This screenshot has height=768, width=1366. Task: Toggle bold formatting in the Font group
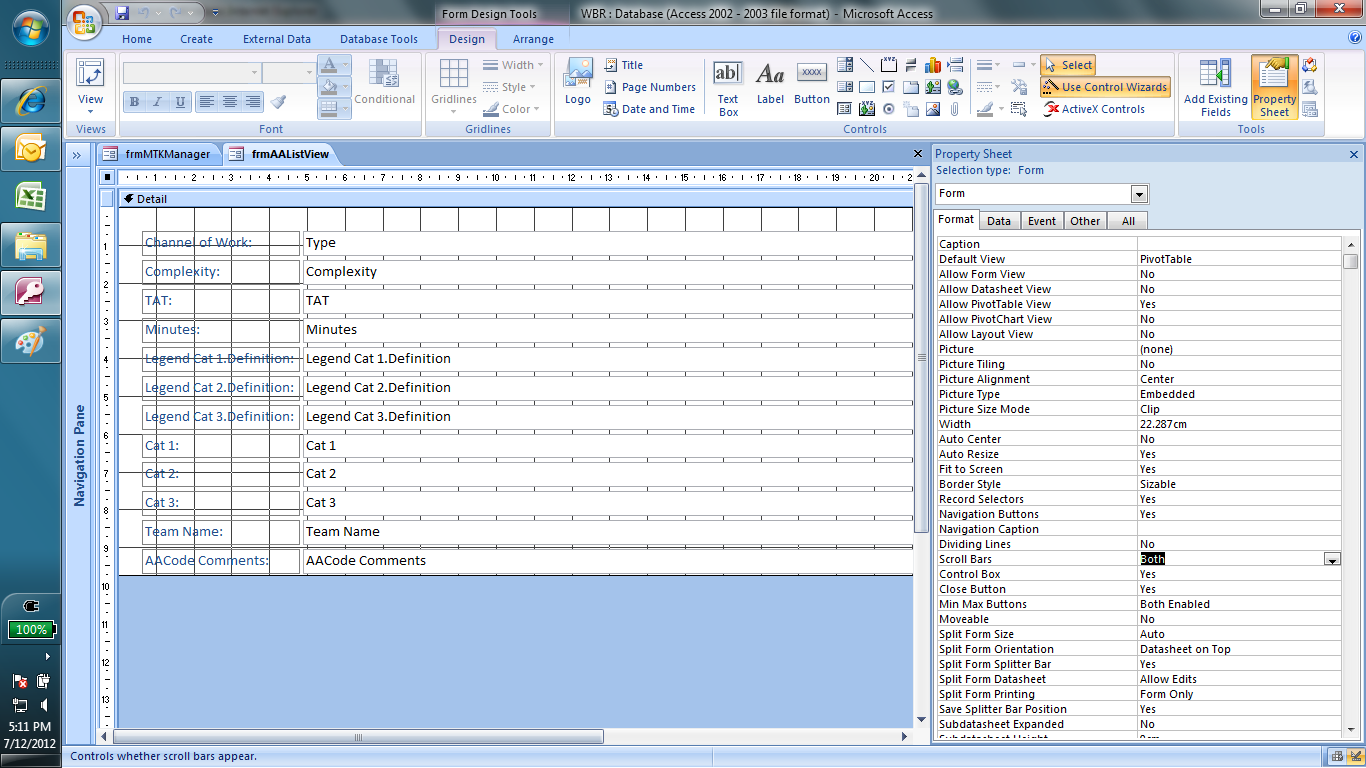[133, 103]
